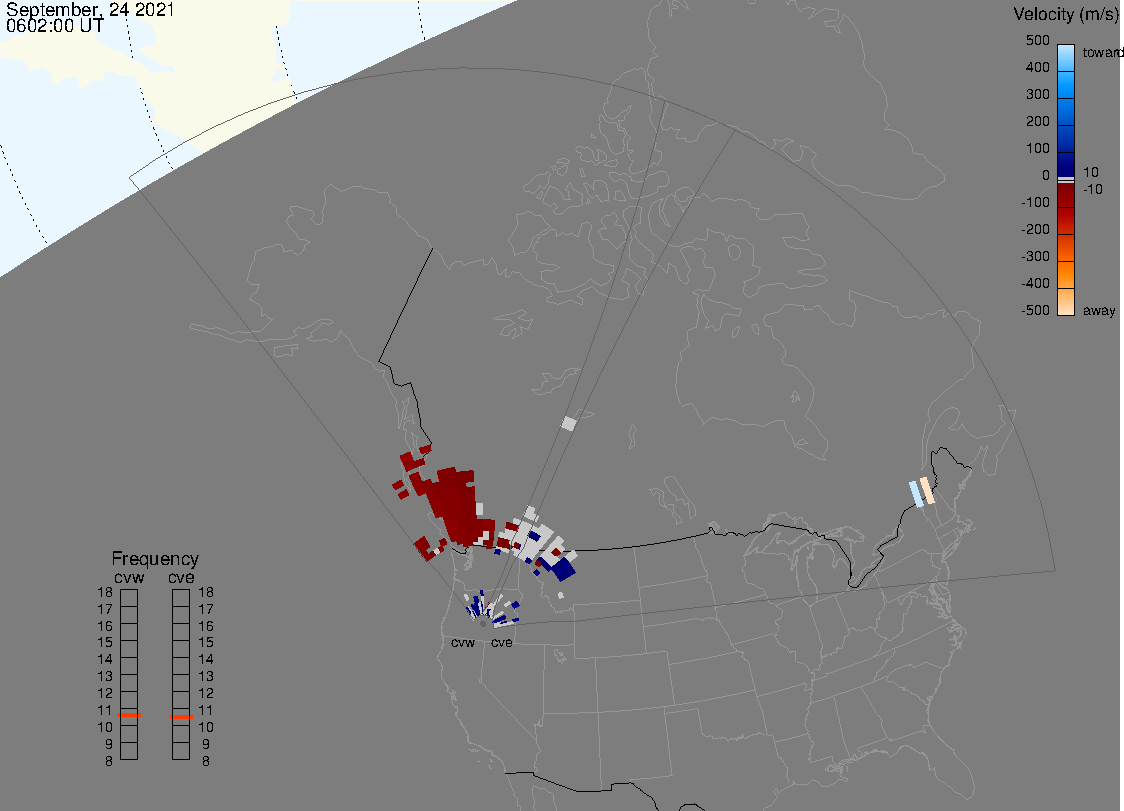Screen dimensions: 1124x811
Task: Click the '-10' threshold label on the legend
Action: click(1092, 189)
